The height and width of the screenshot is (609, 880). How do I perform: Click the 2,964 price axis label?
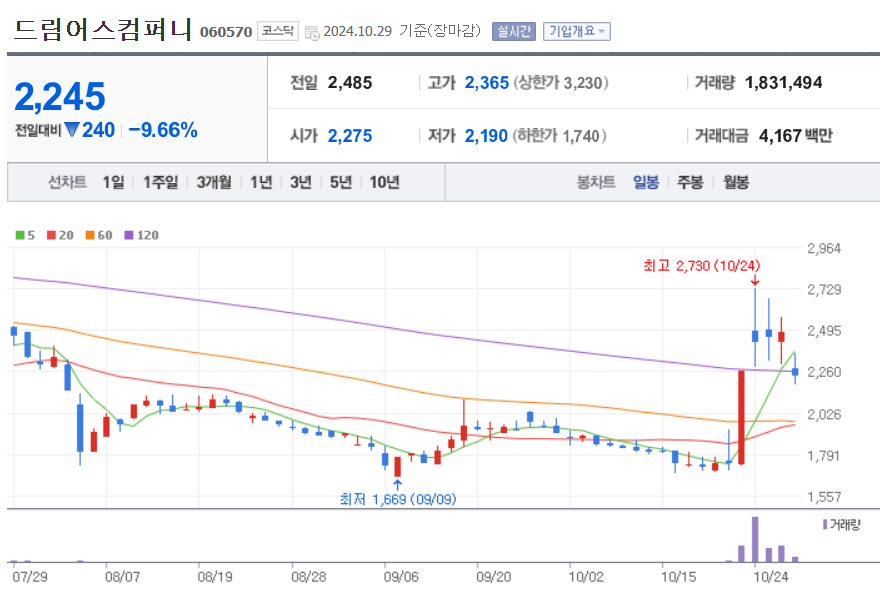tap(824, 248)
